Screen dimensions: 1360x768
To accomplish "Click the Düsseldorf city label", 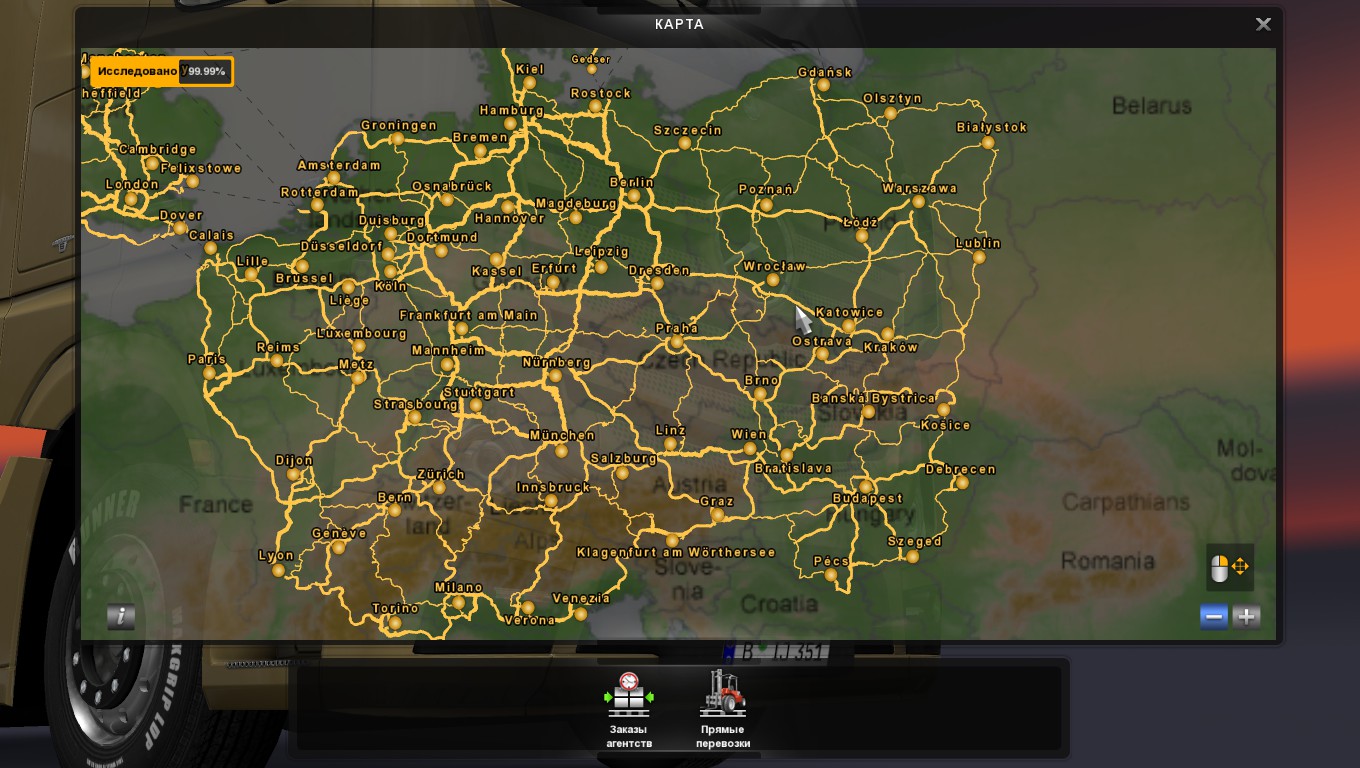I will coord(342,247).
